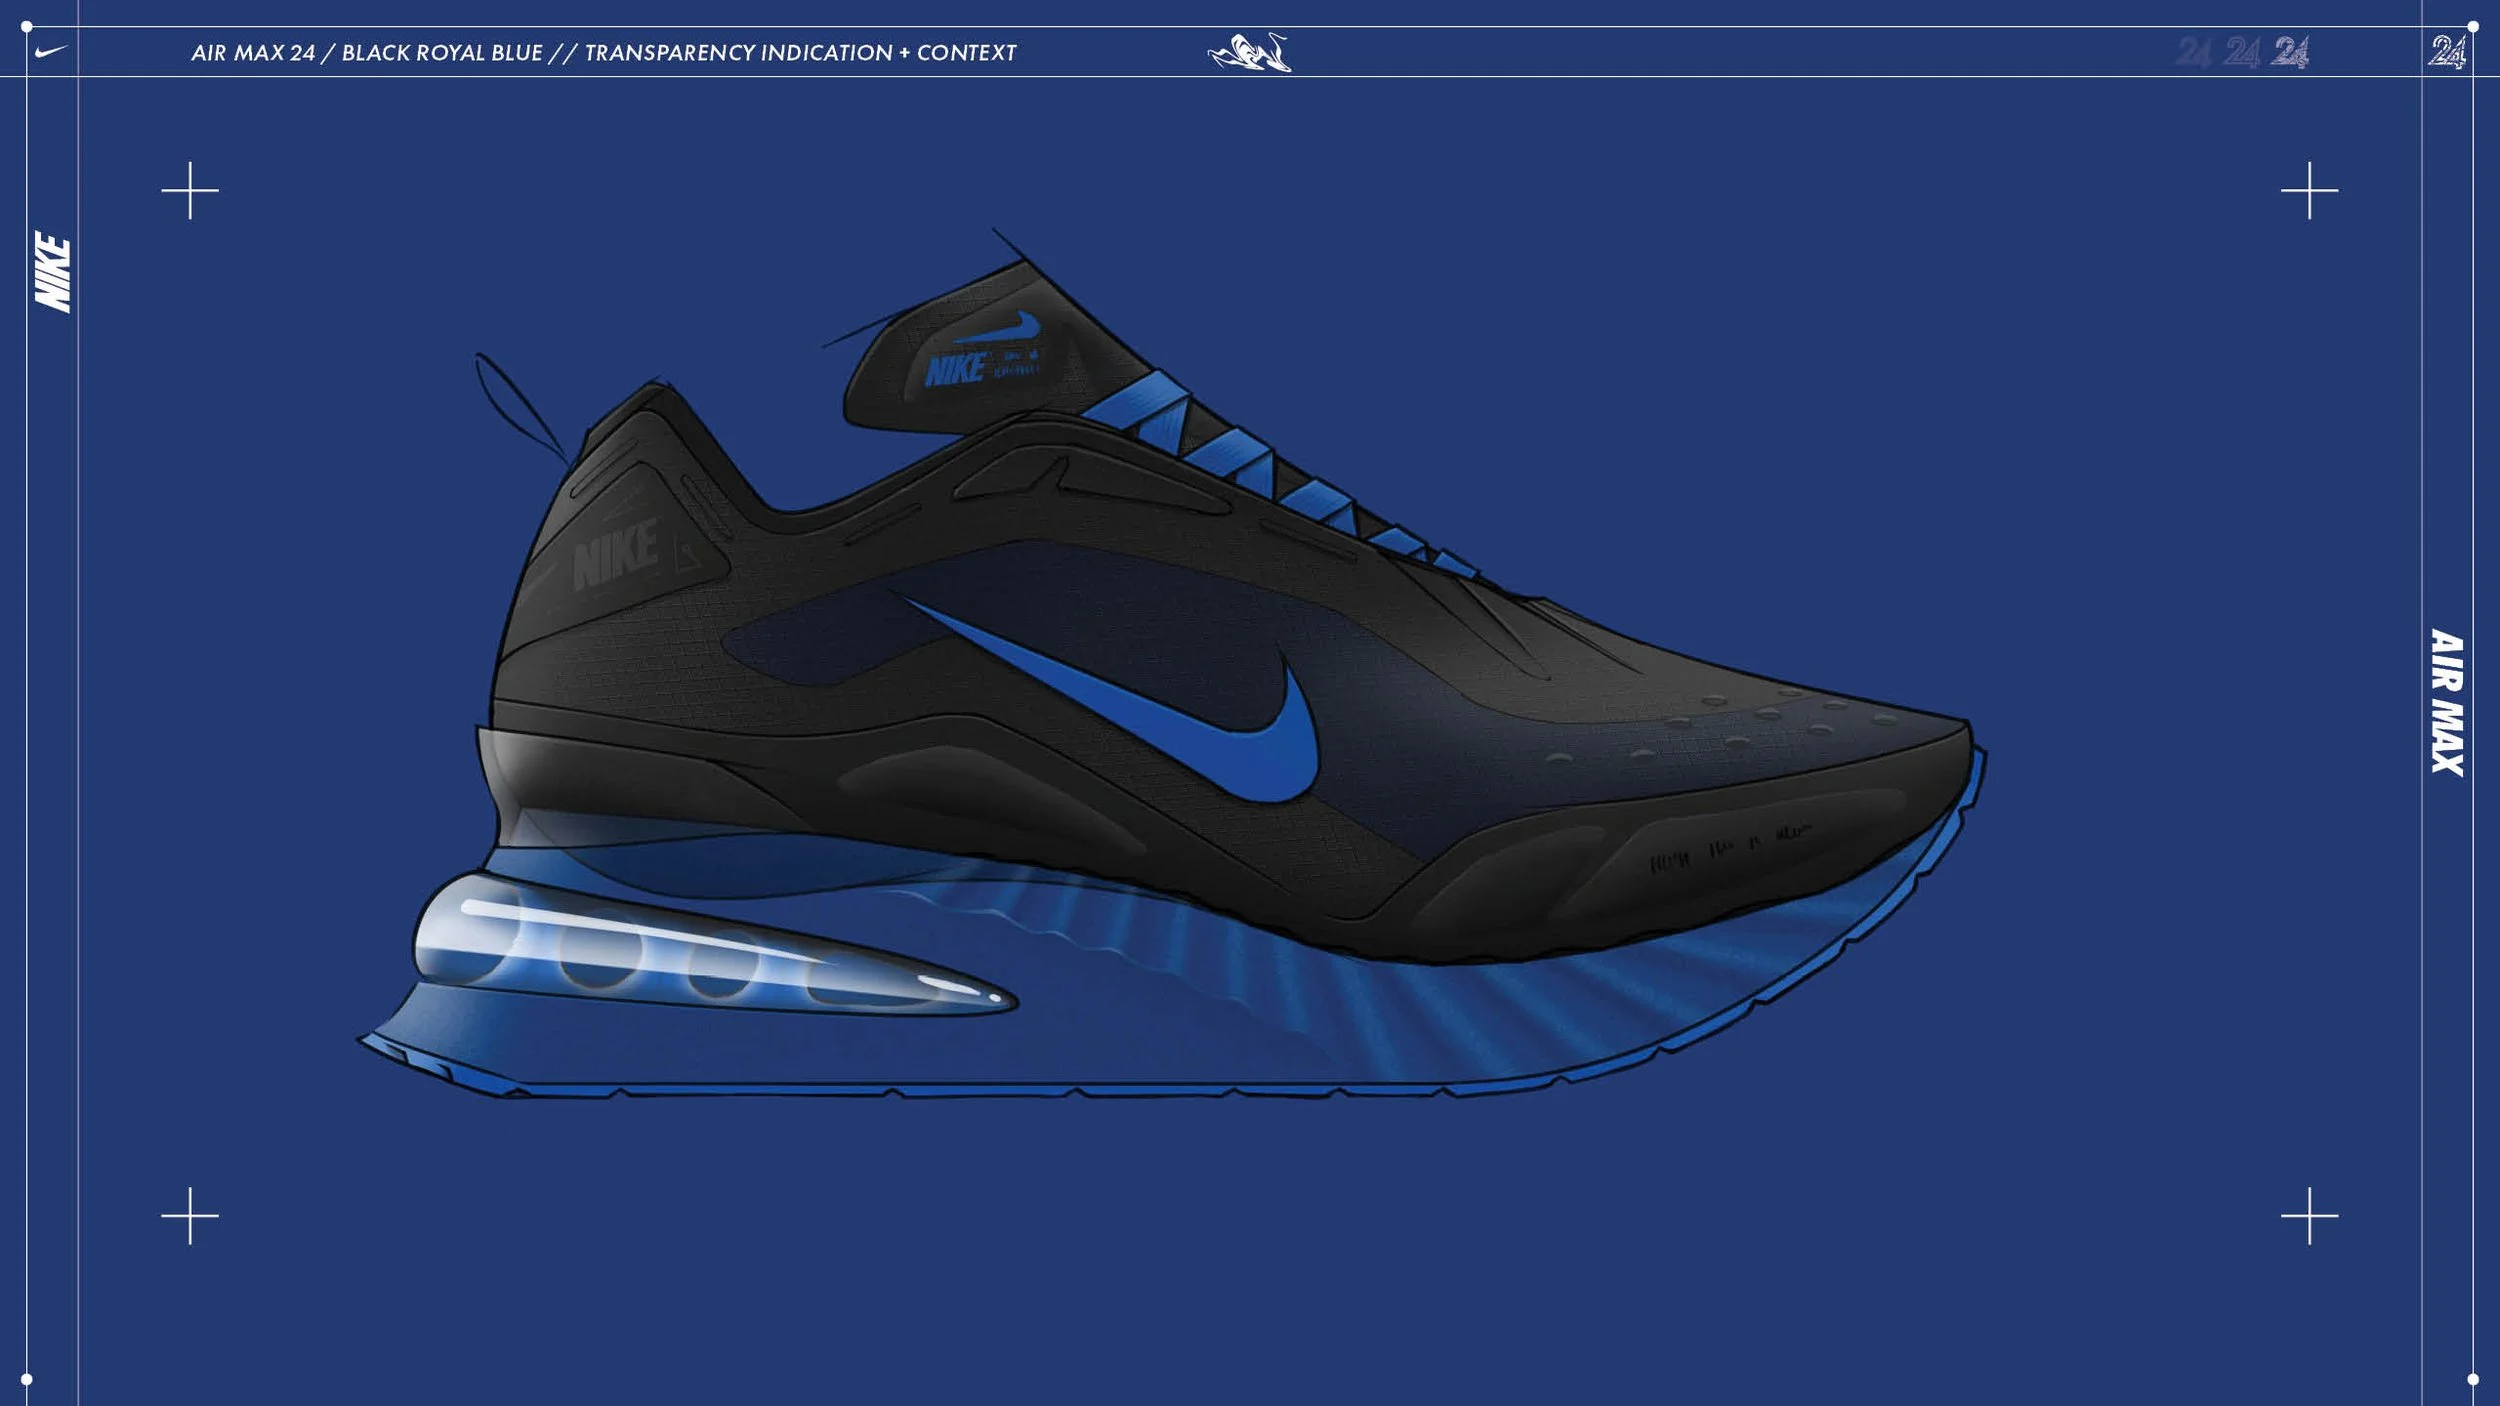Click the TRANSPARENCY INDICATION + CONTEXT text
This screenshot has height=1406, width=2500.
point(800,55)
